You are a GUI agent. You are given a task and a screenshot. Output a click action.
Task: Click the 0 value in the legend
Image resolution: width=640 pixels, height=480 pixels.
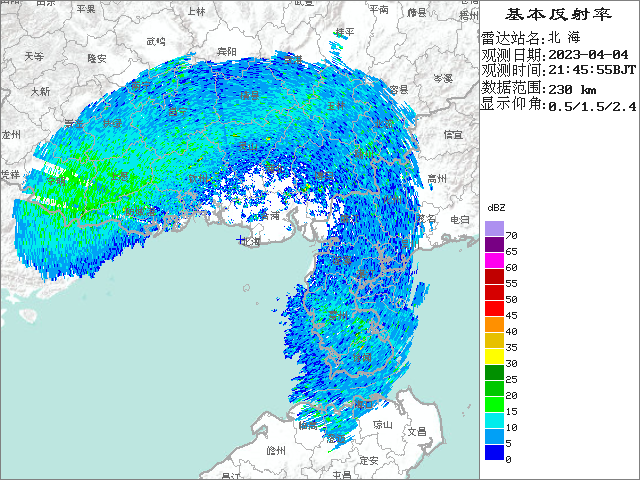[508, 460]
